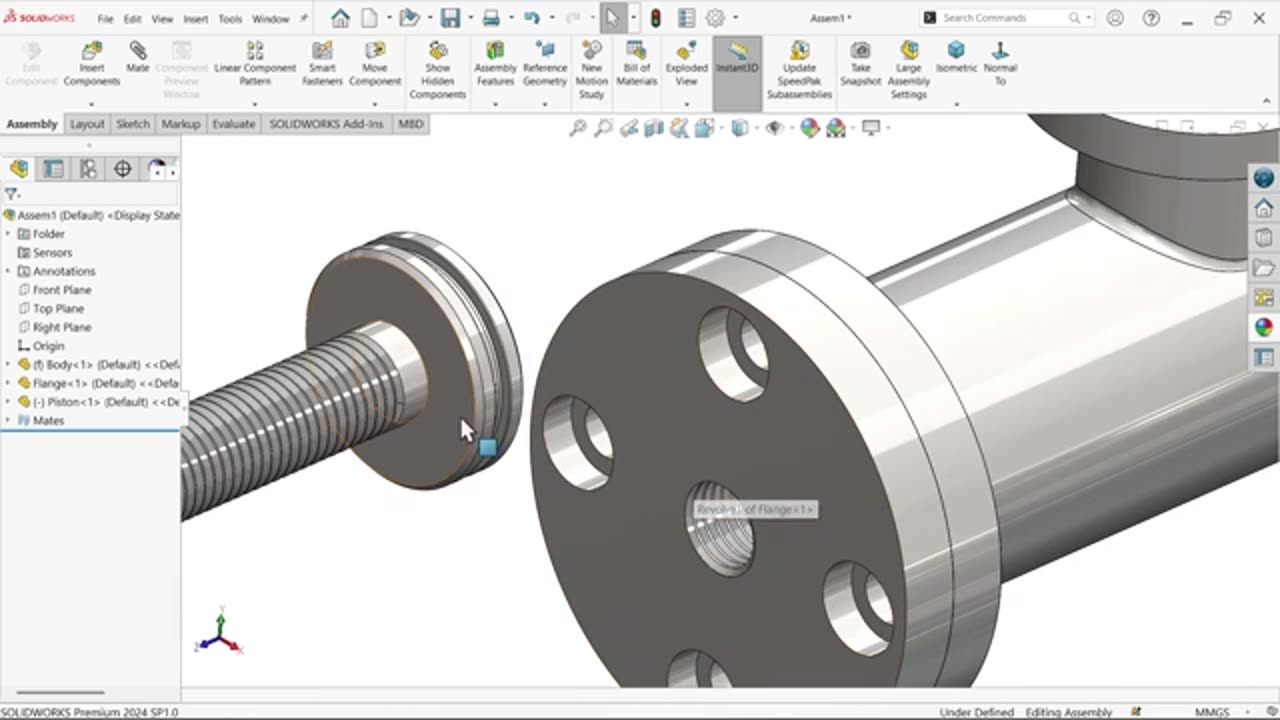This screenshot has width=1280, height=720.
Task: Select the Mate tool
Action: 138,58
